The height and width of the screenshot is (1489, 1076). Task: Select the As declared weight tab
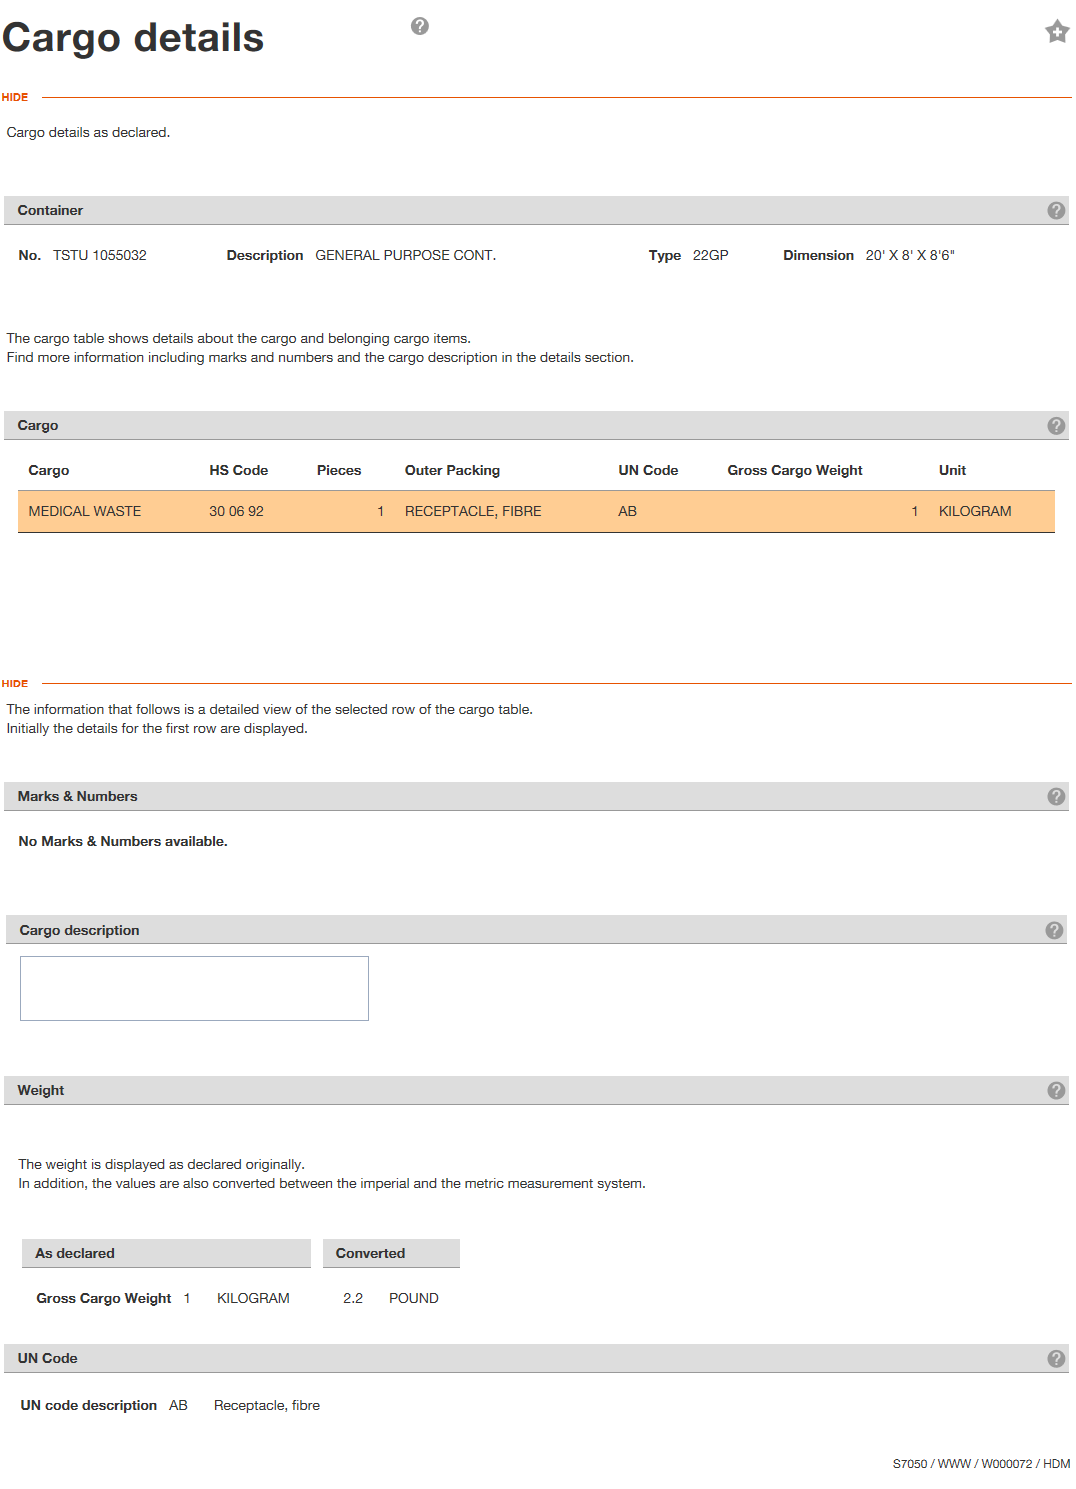pos(166,1253)
